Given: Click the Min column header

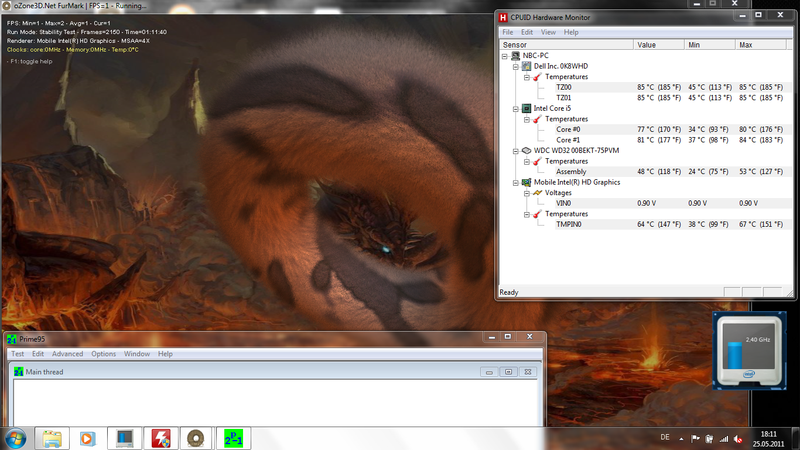Looking at the screenshot, I should 710,45.
